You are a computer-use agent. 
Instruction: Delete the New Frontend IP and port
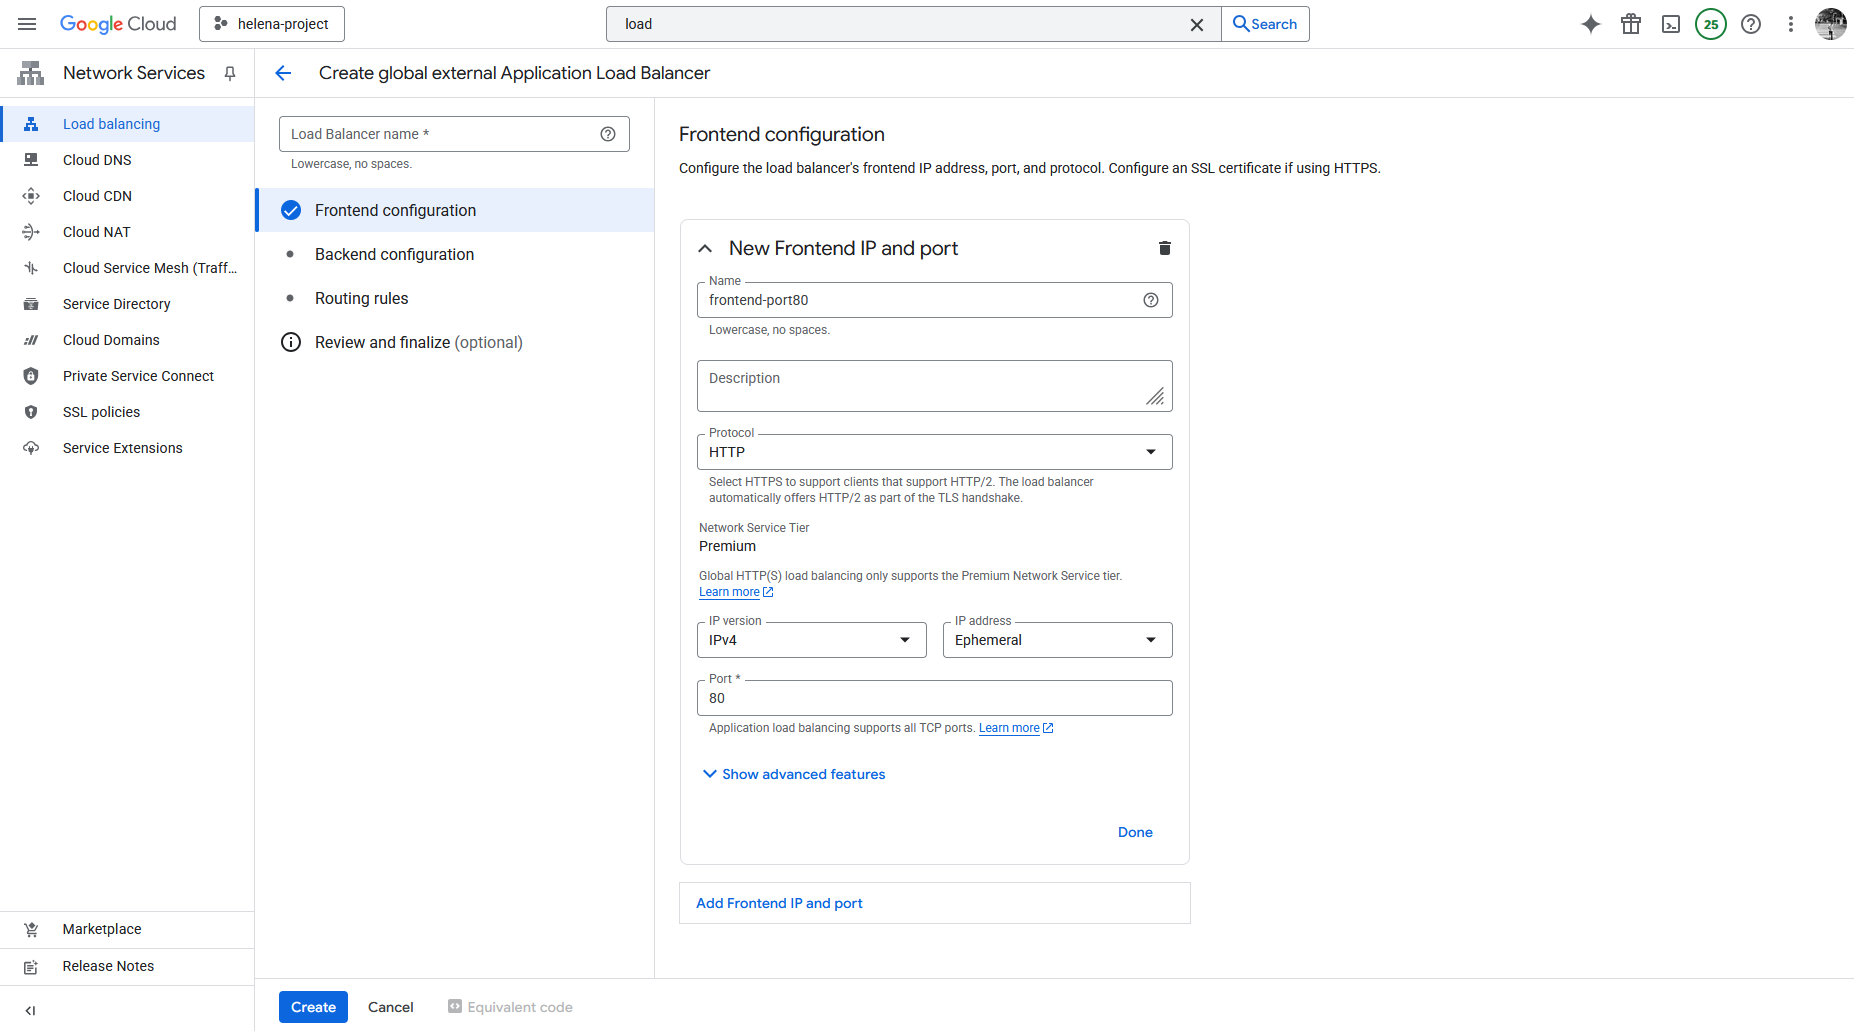1164,248
